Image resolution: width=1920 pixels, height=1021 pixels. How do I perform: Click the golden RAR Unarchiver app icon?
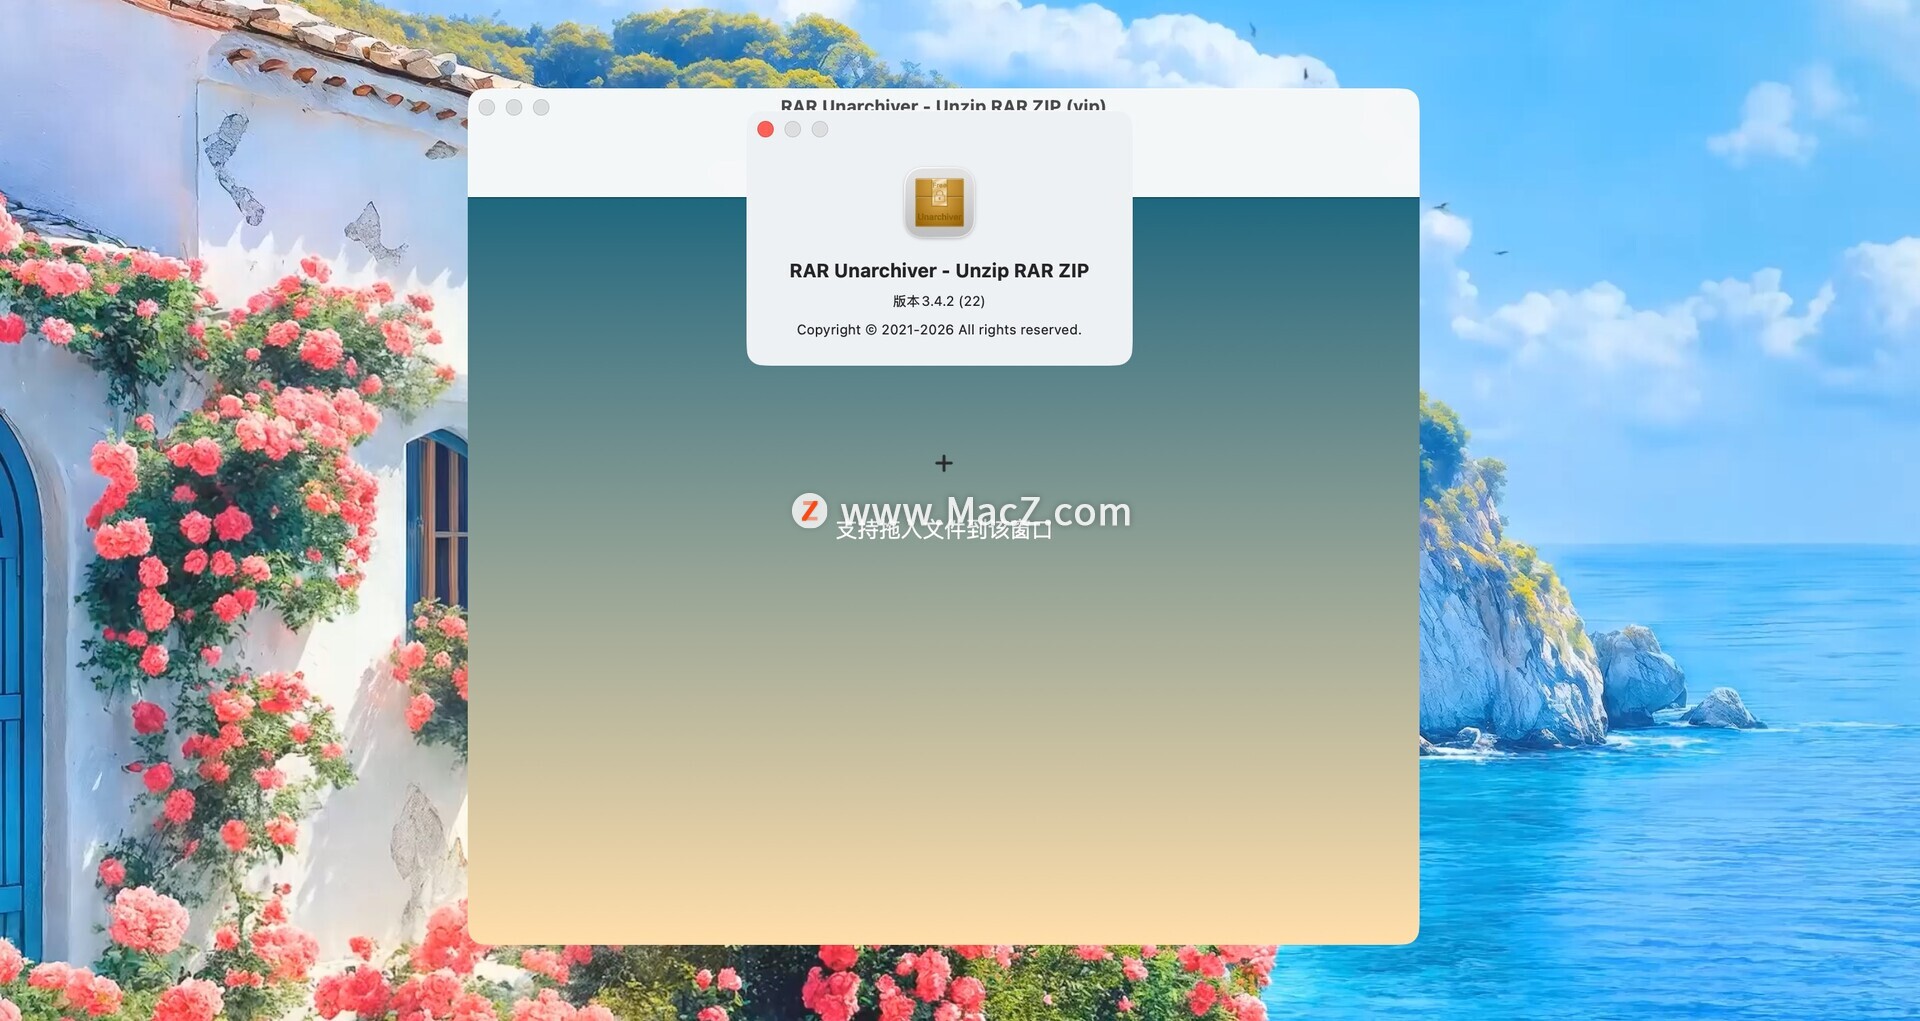[x=939, y=202]
